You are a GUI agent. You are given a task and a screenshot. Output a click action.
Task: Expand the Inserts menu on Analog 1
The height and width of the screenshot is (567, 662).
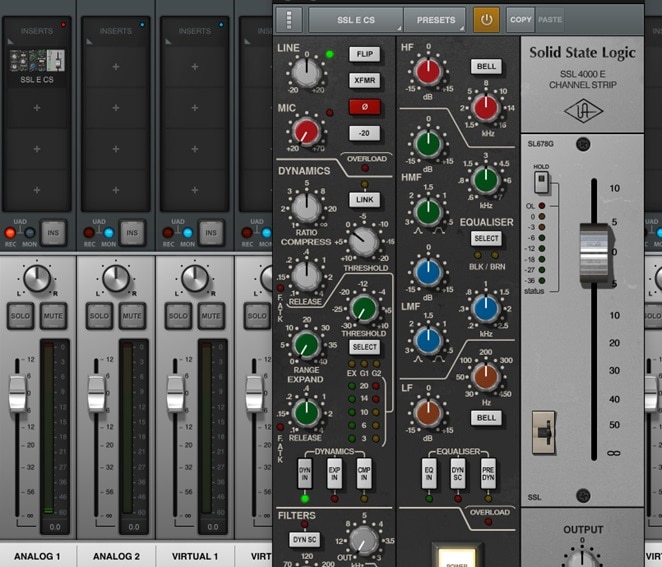click(37, 30)
